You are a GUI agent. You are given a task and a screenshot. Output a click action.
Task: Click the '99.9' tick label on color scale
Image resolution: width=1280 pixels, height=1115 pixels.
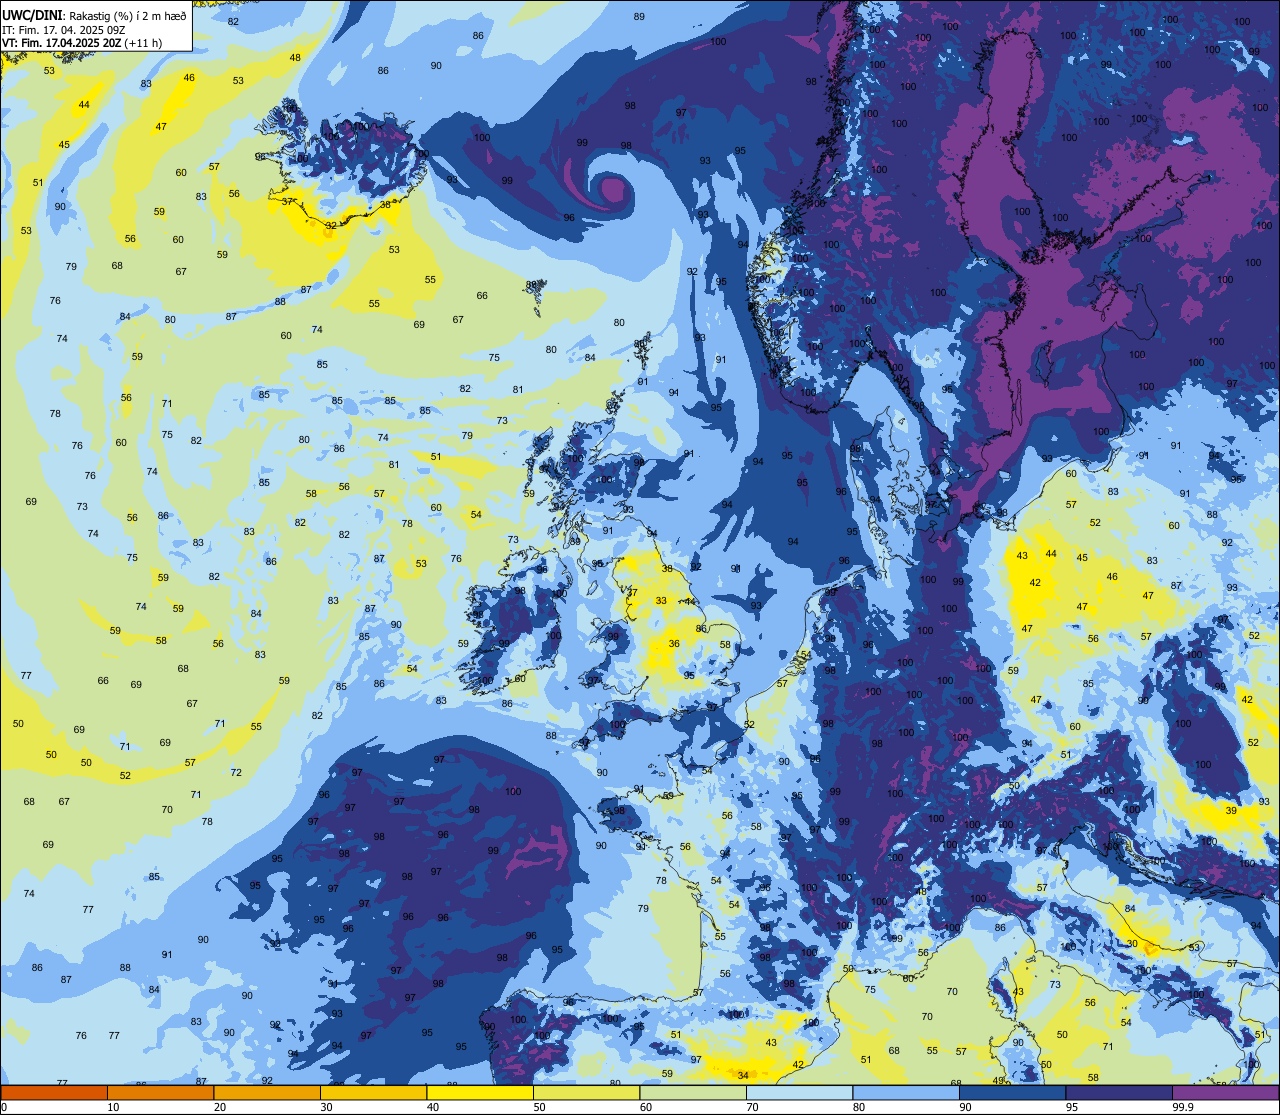(1182, 1107)
